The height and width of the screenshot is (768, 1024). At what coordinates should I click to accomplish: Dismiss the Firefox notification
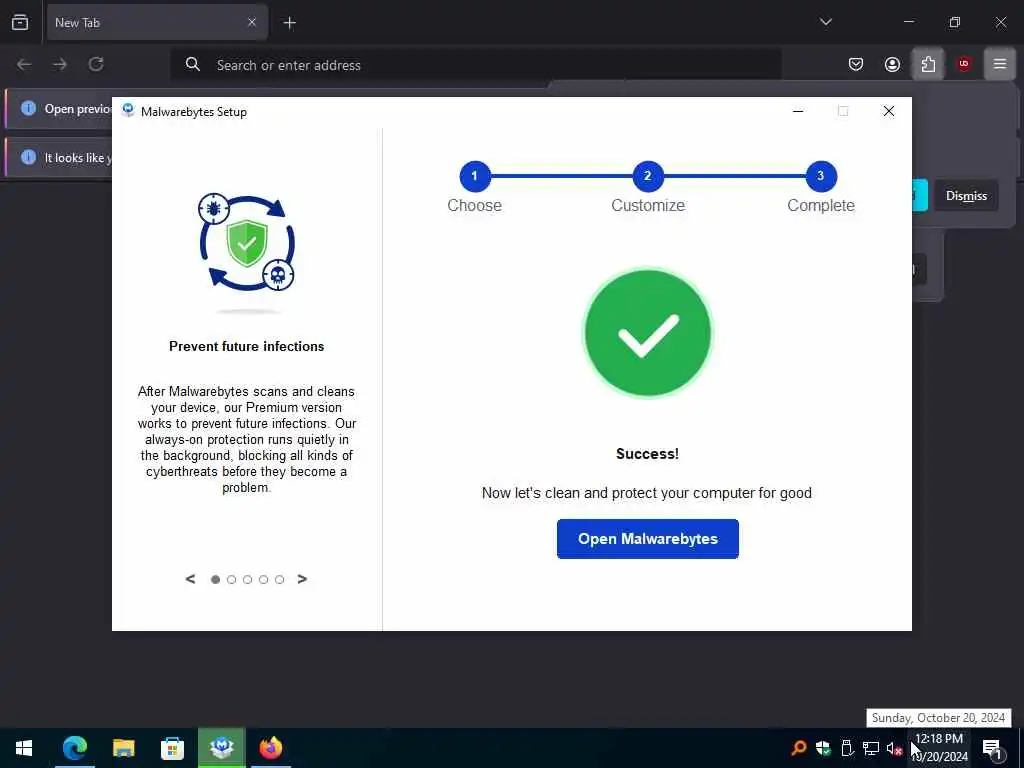pyautogui.click(x=966, y=195)
